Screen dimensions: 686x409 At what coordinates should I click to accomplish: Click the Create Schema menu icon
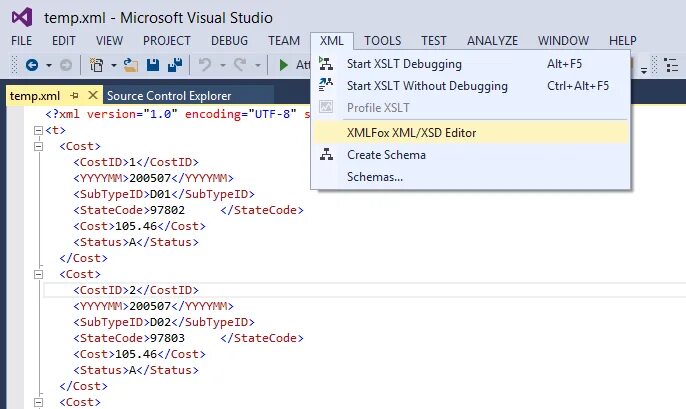pos(326,155)
